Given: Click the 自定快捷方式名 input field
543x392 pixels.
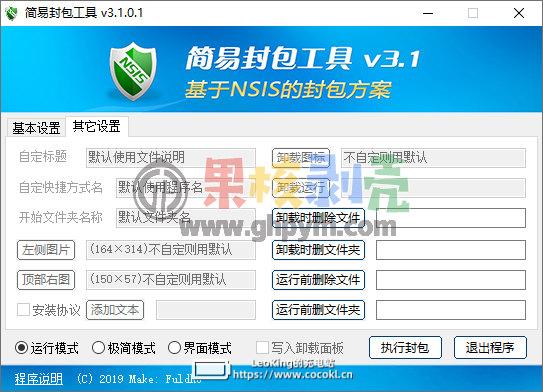Looking at the screenshot, I should (186, 188).
